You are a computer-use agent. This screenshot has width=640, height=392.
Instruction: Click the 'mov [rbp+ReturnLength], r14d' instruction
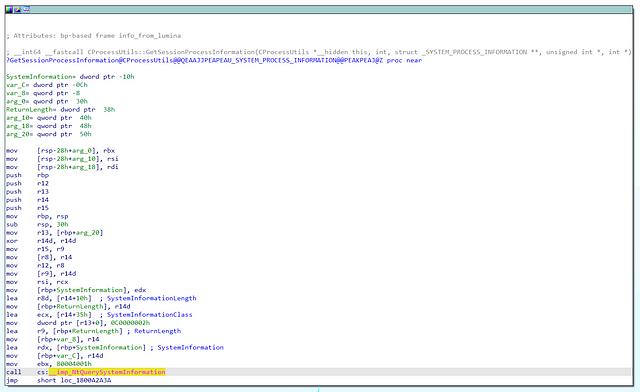(x=68, y=306)
